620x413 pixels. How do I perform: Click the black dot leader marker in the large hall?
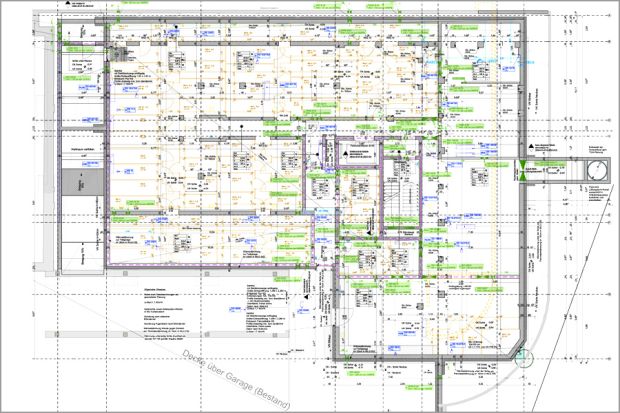pyautogui.click(x=242, y=127)
